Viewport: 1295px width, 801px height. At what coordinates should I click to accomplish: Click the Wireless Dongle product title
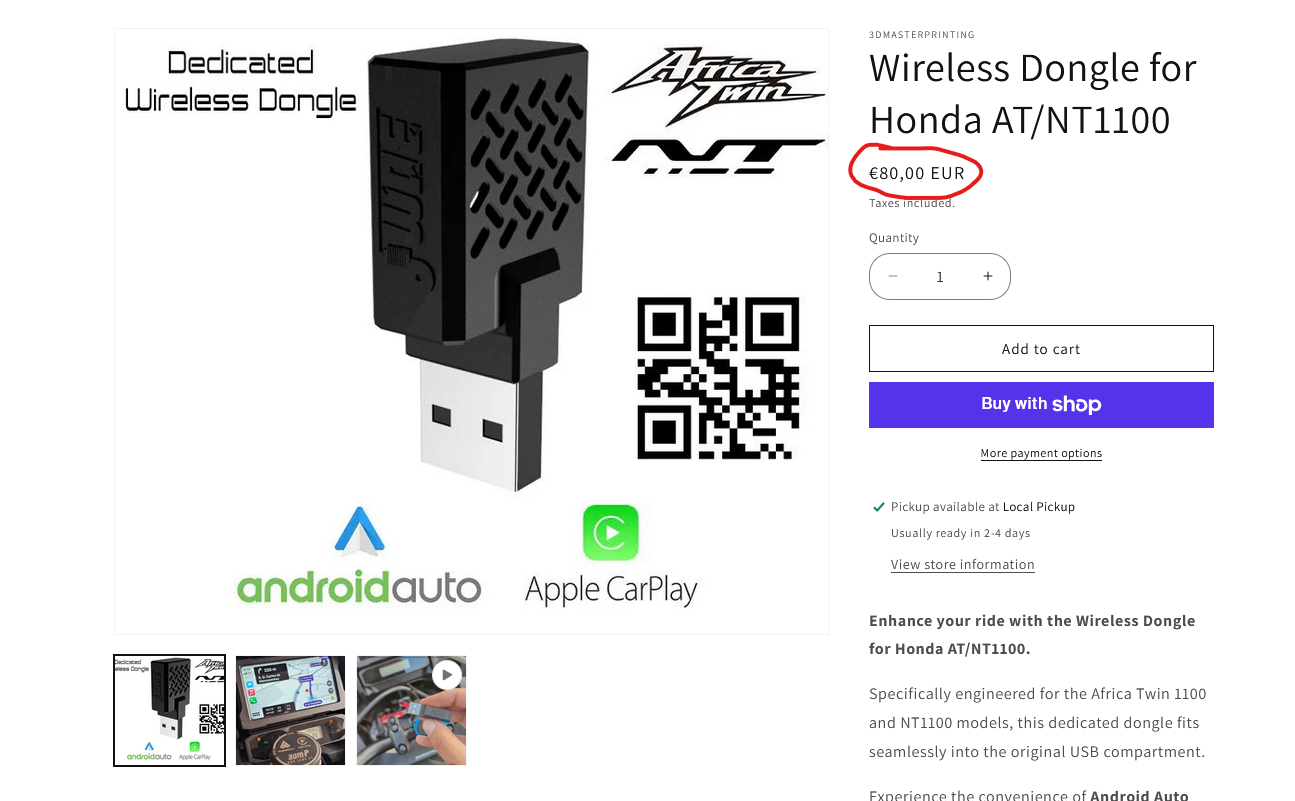click(1033, 94)
